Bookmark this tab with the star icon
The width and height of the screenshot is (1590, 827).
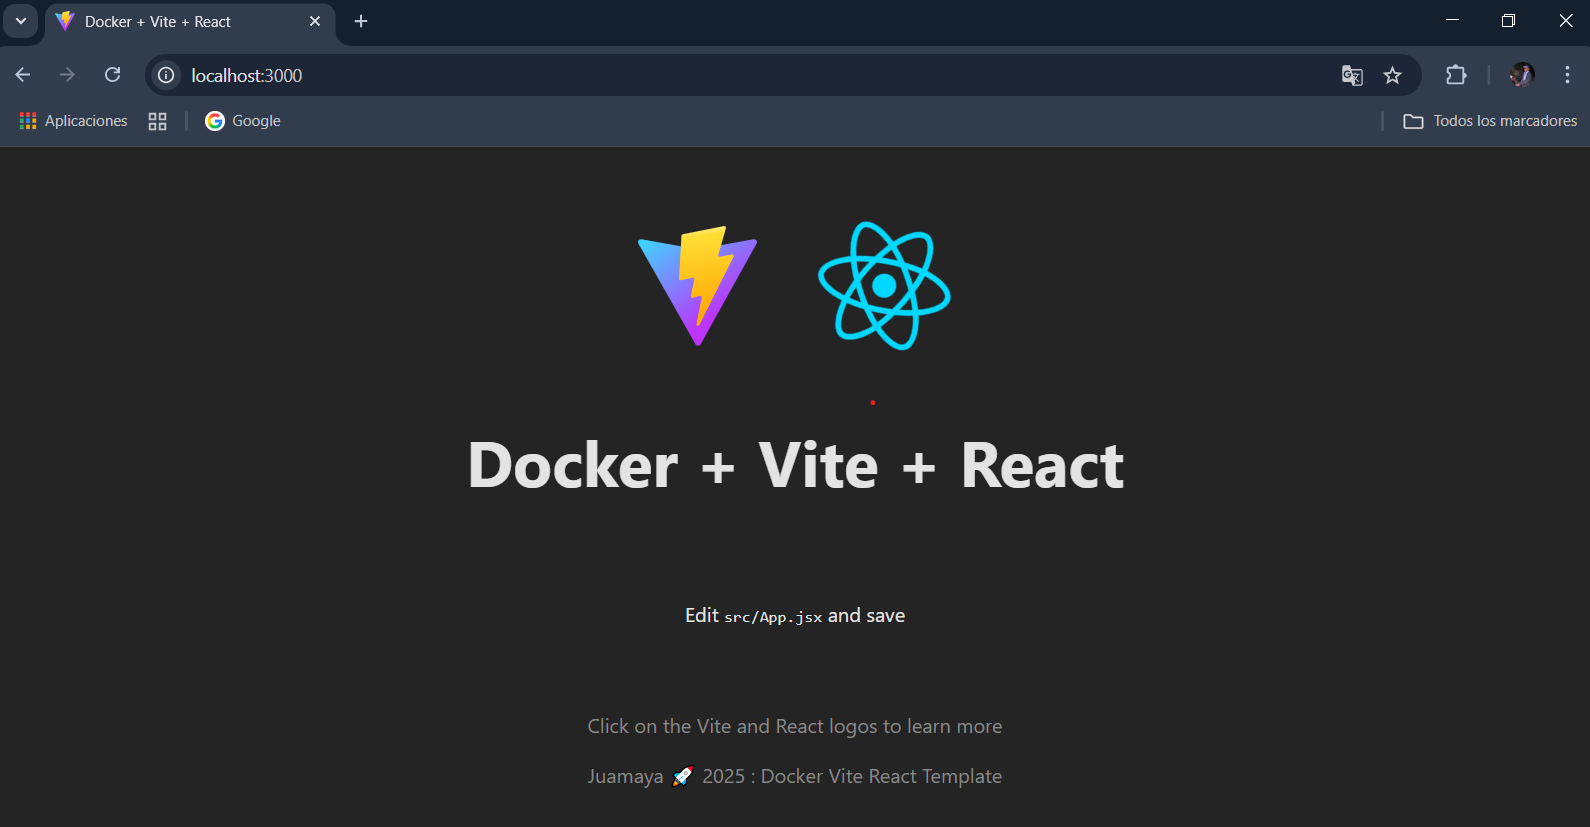click(1392, 75)
